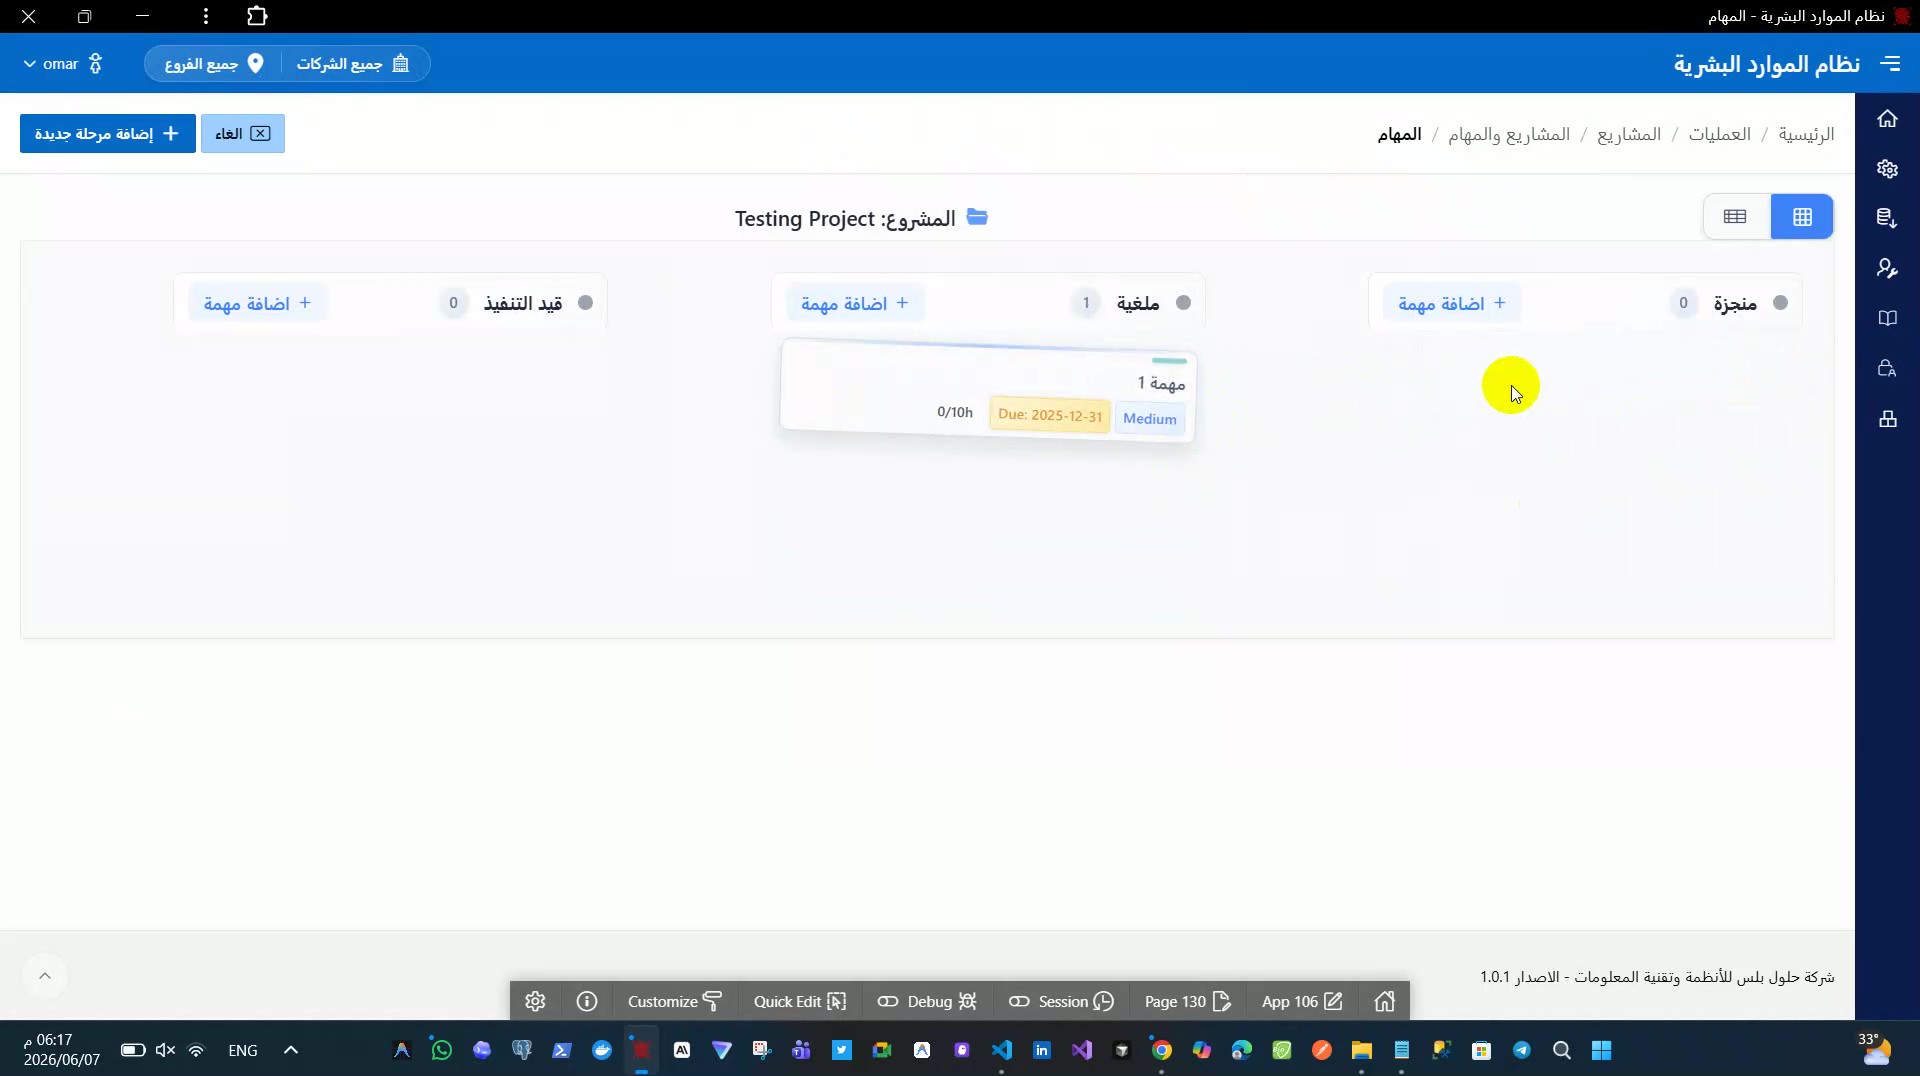Go to العمليات breadcrumb link

point(1720,134)
